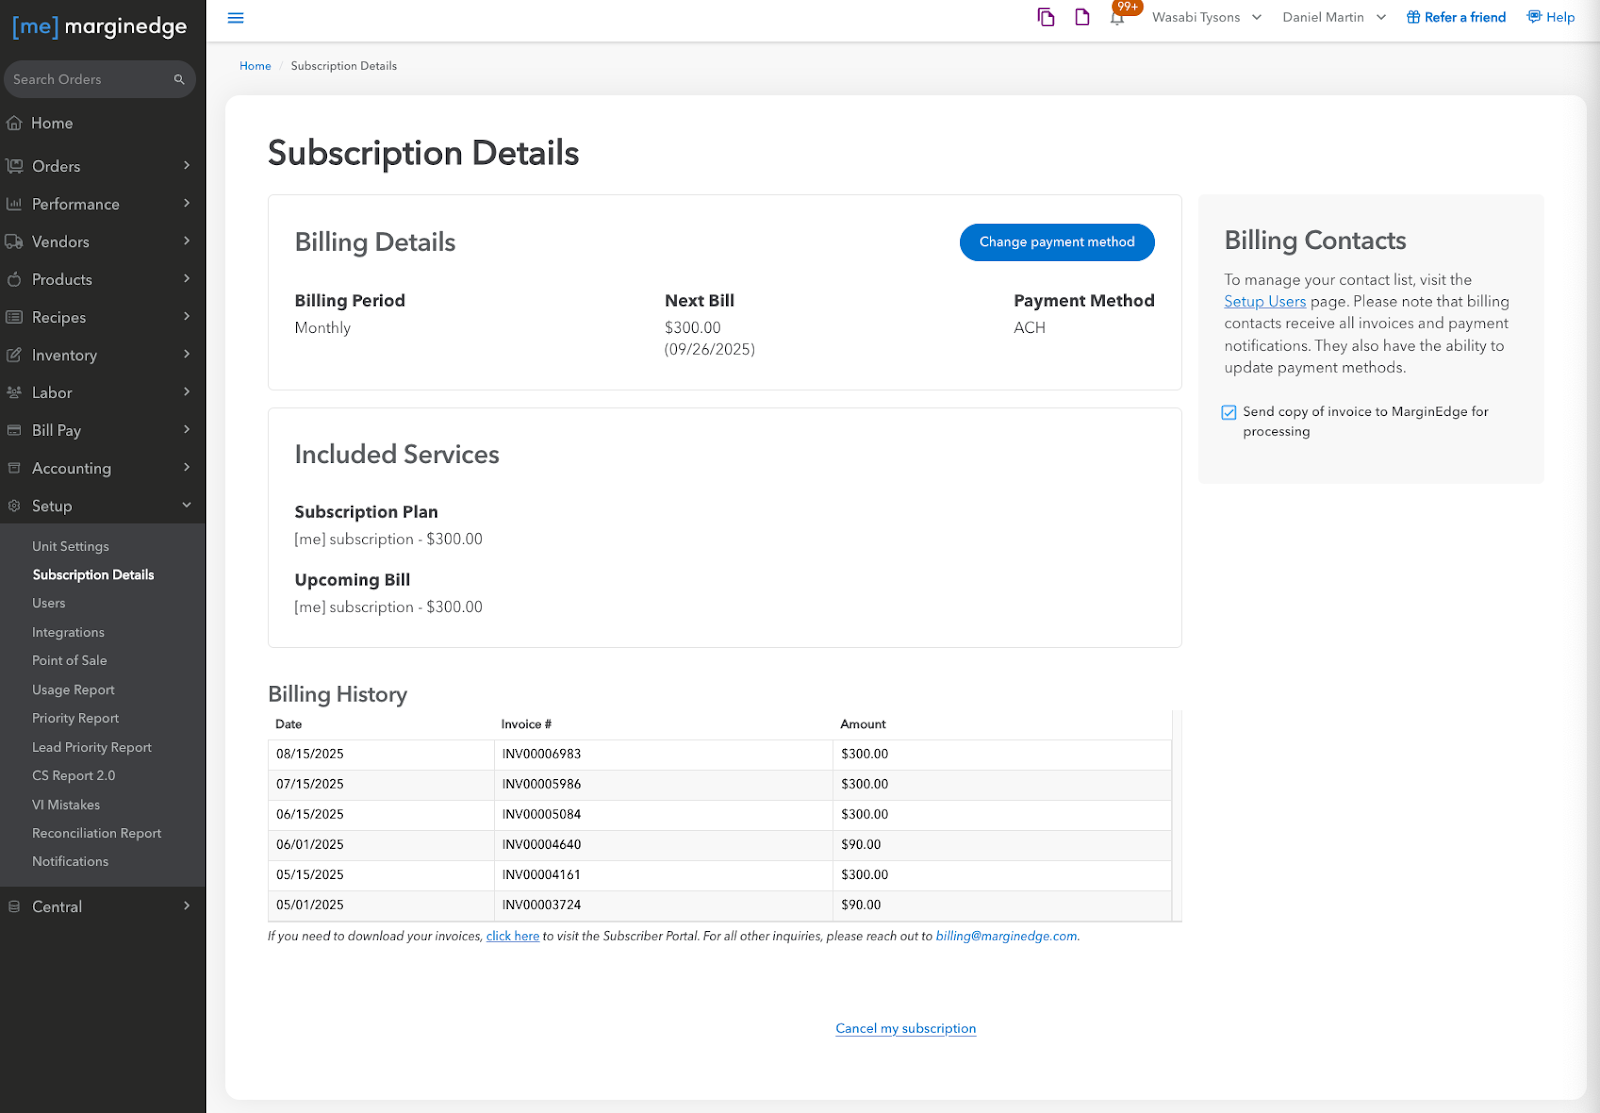Expand the Bill Pay sidebar section
Screen dimensions: 1600x1113
coord(100,430)
